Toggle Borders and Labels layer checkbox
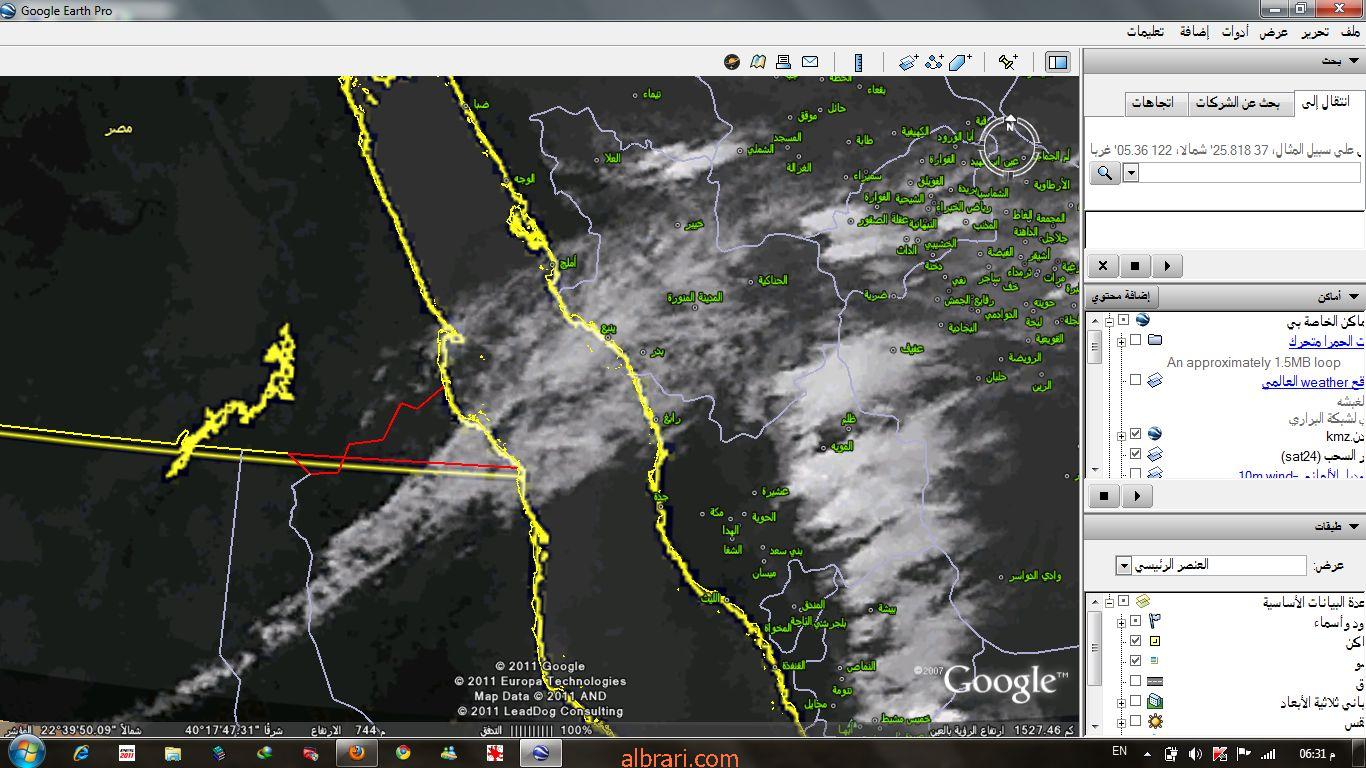1366x768 pixels. (x=1135, y=621)
